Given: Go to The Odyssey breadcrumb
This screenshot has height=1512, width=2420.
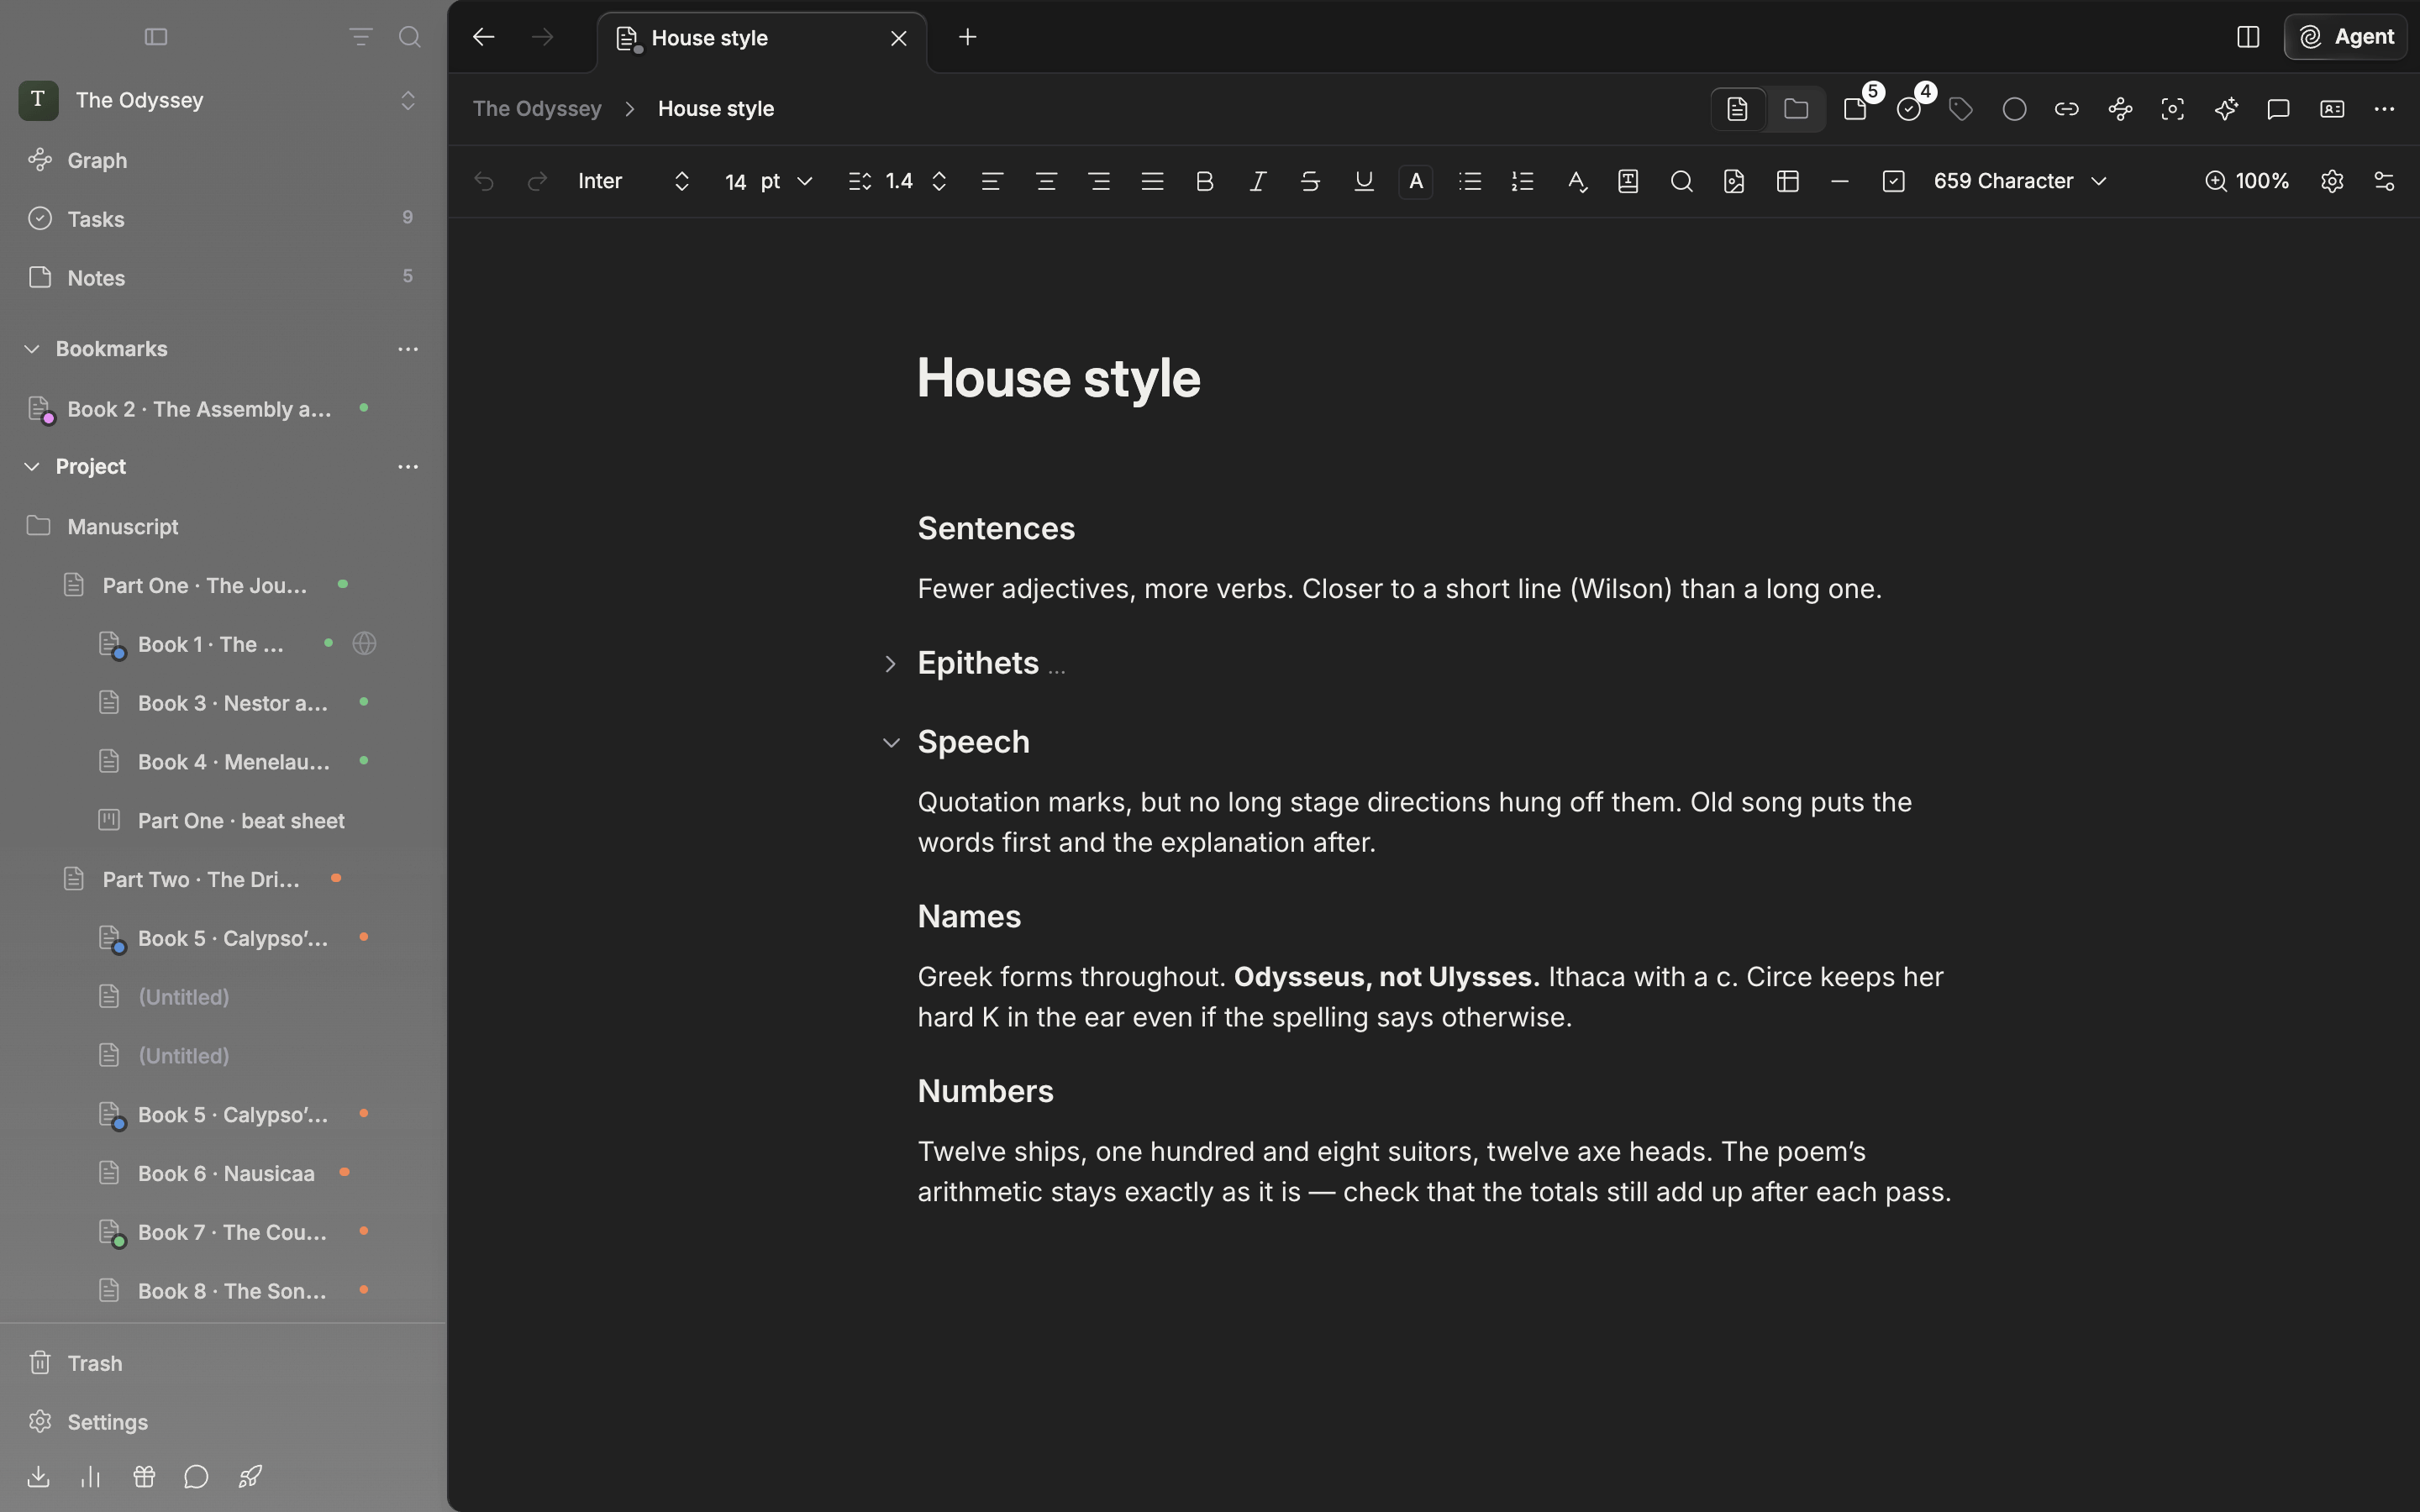Looking at the screenshot, I should click(x=537, y=109).
